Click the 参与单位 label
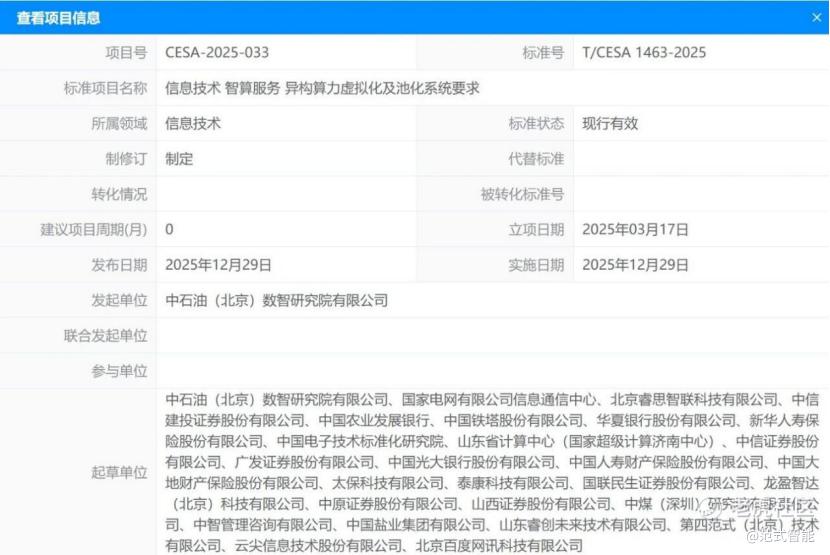This screenshot has height=555, width=830. click(119, 371)
